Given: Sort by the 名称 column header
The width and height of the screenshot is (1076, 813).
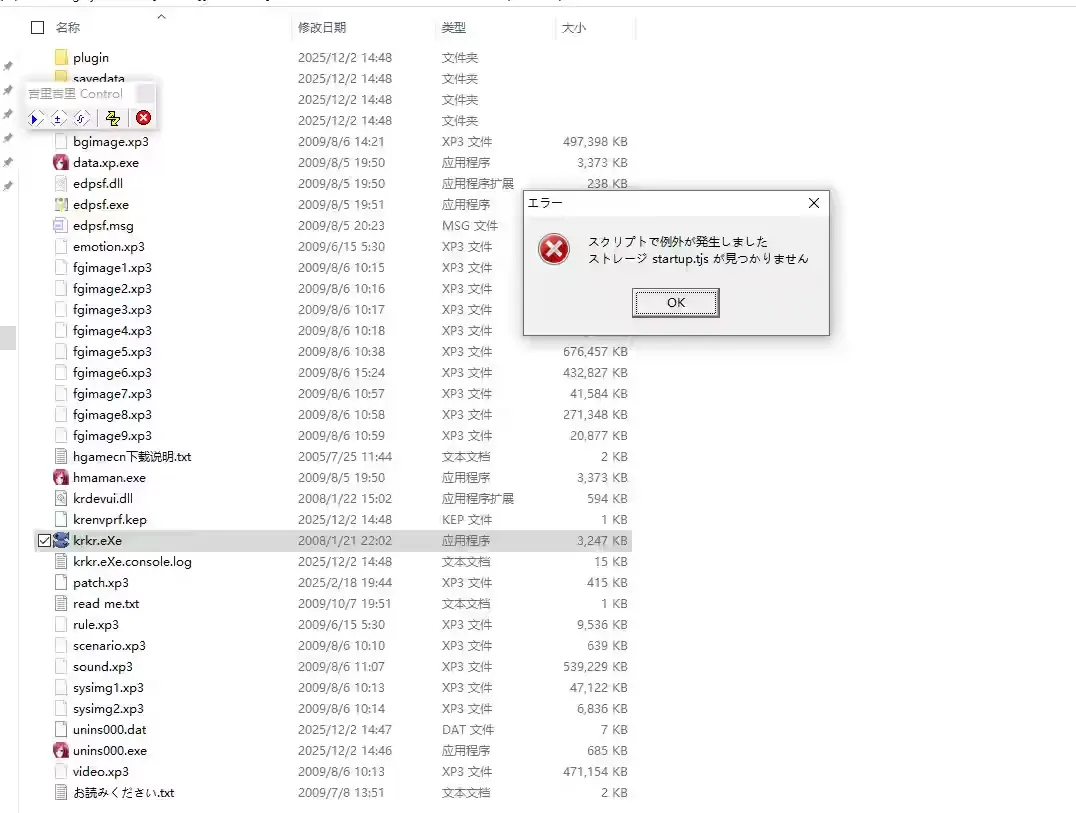Looking at the screenshot, I should [x=68, y=27].
